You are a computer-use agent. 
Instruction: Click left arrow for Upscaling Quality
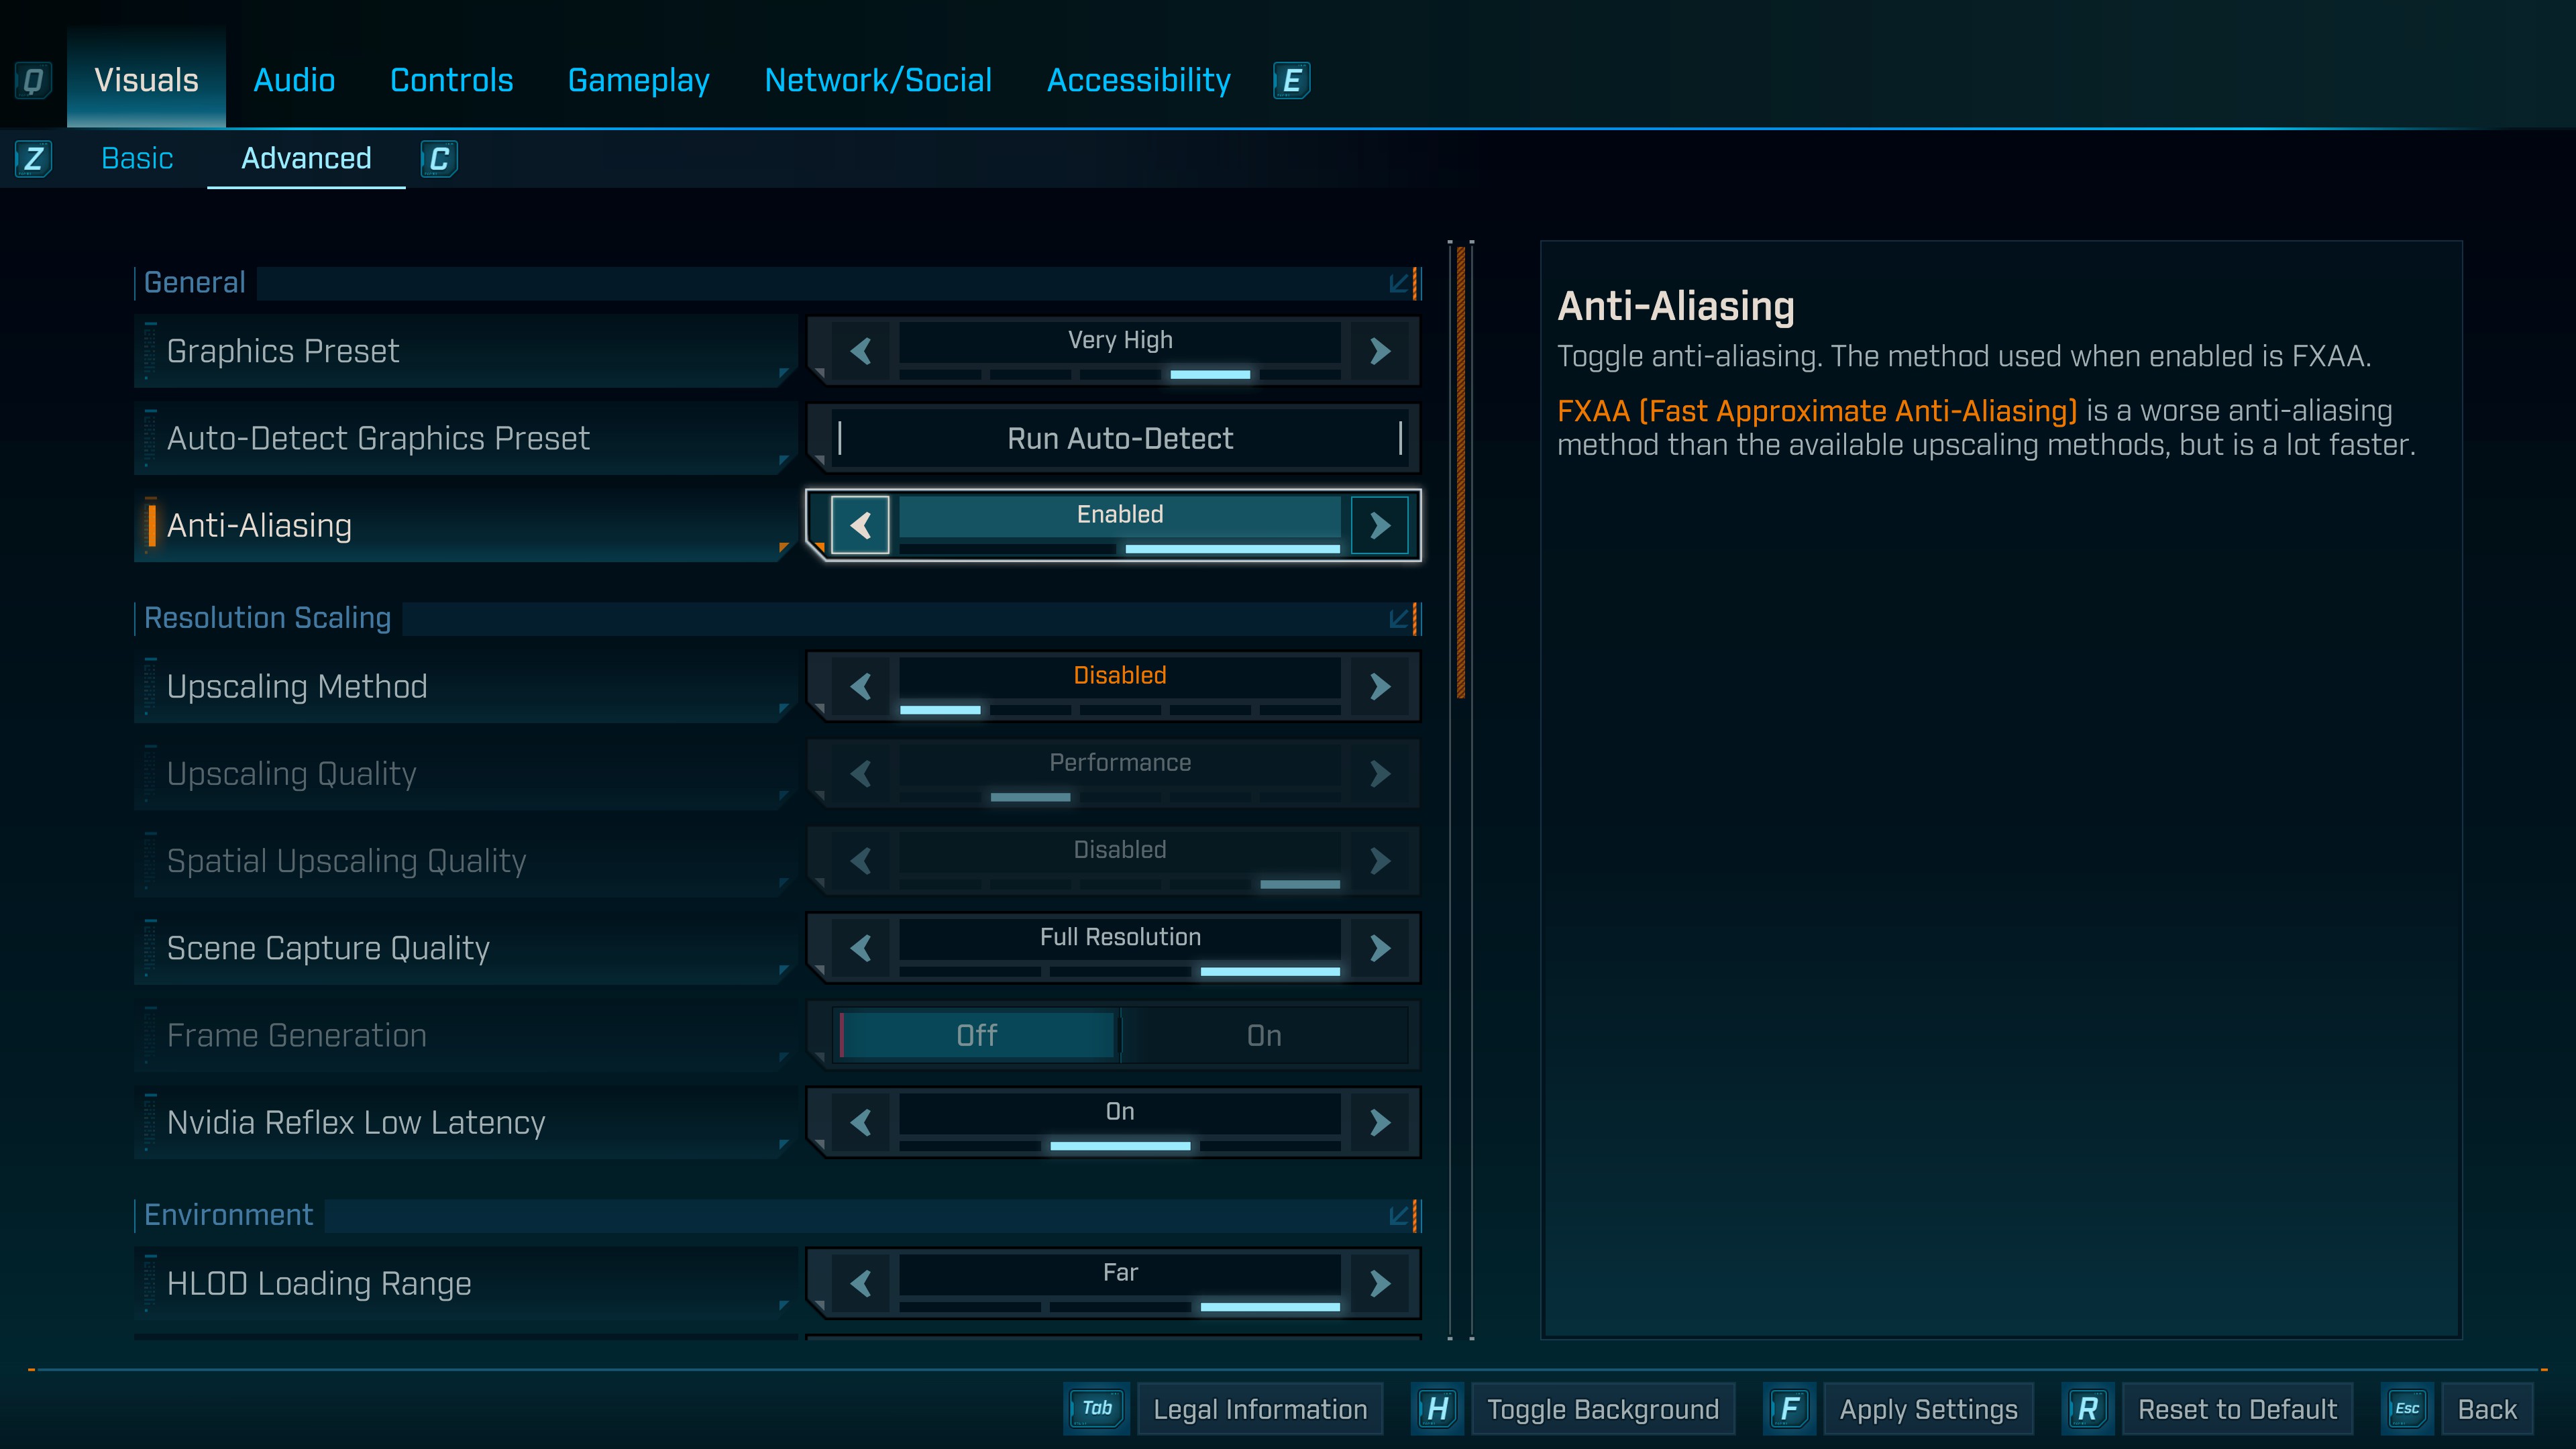click(x=860, y=773)
